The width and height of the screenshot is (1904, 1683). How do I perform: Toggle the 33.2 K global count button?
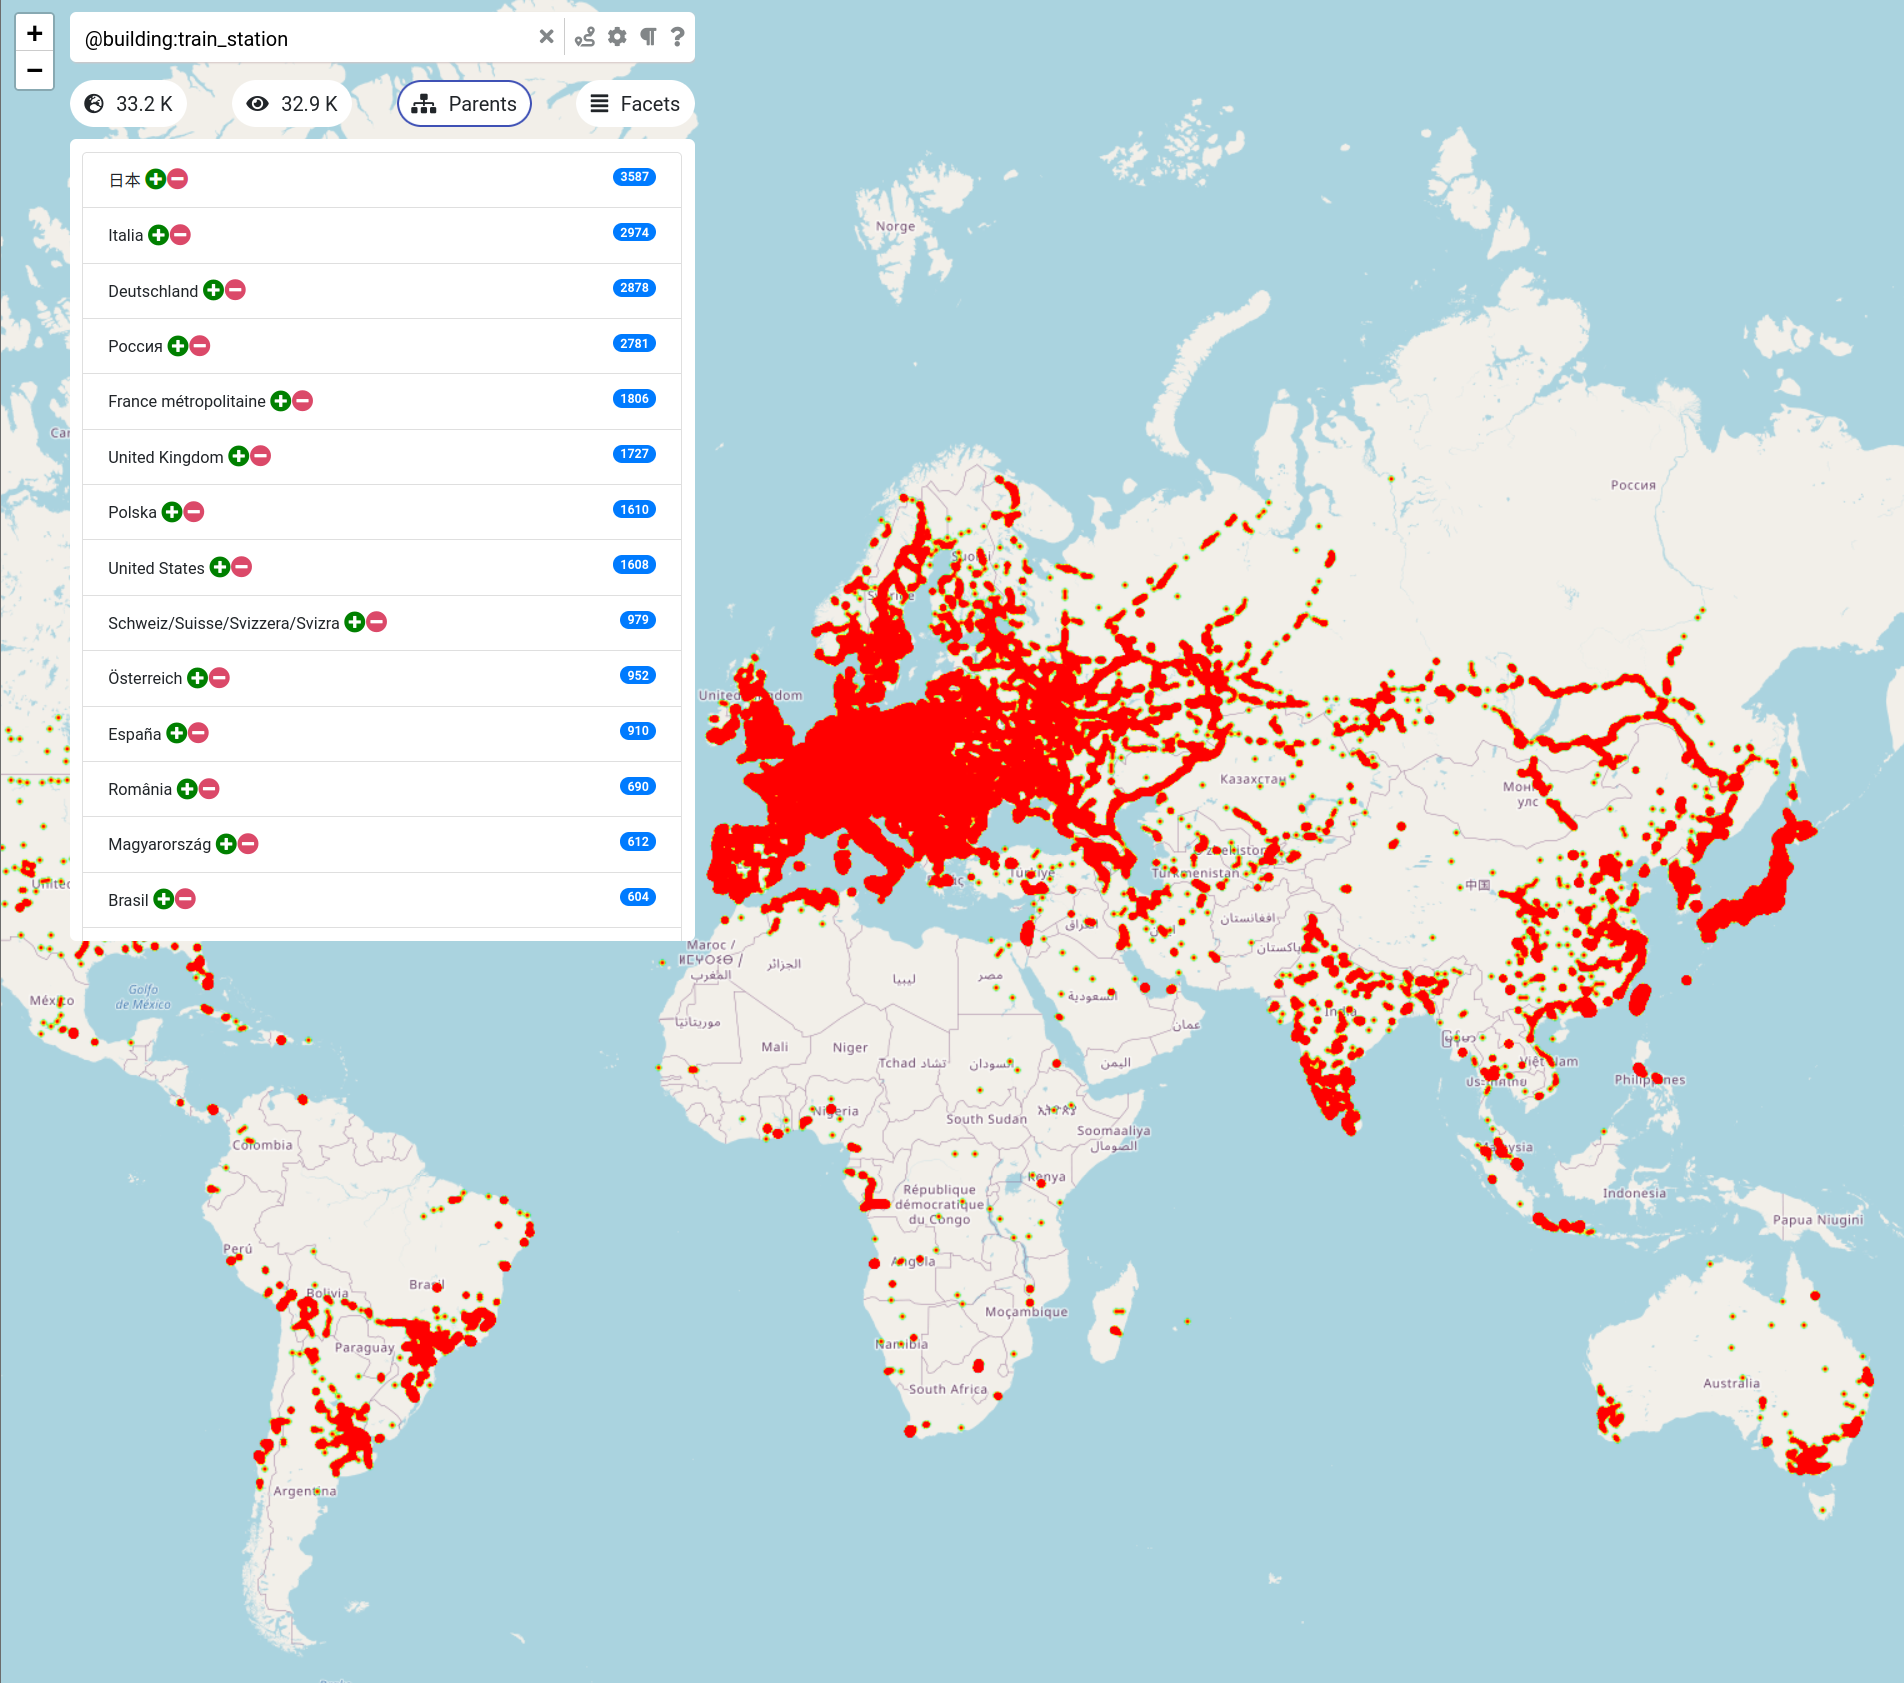click(129, 104)
